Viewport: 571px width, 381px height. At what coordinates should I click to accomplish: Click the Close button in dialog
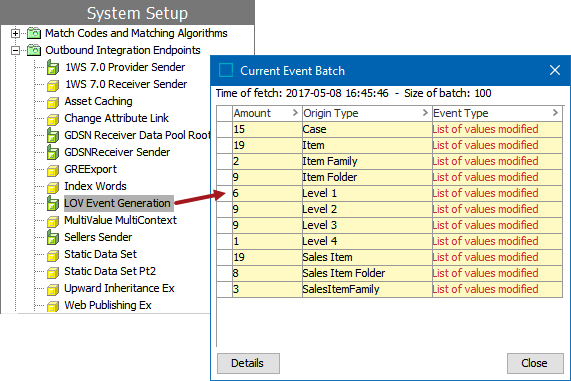(x=535, y=363)
